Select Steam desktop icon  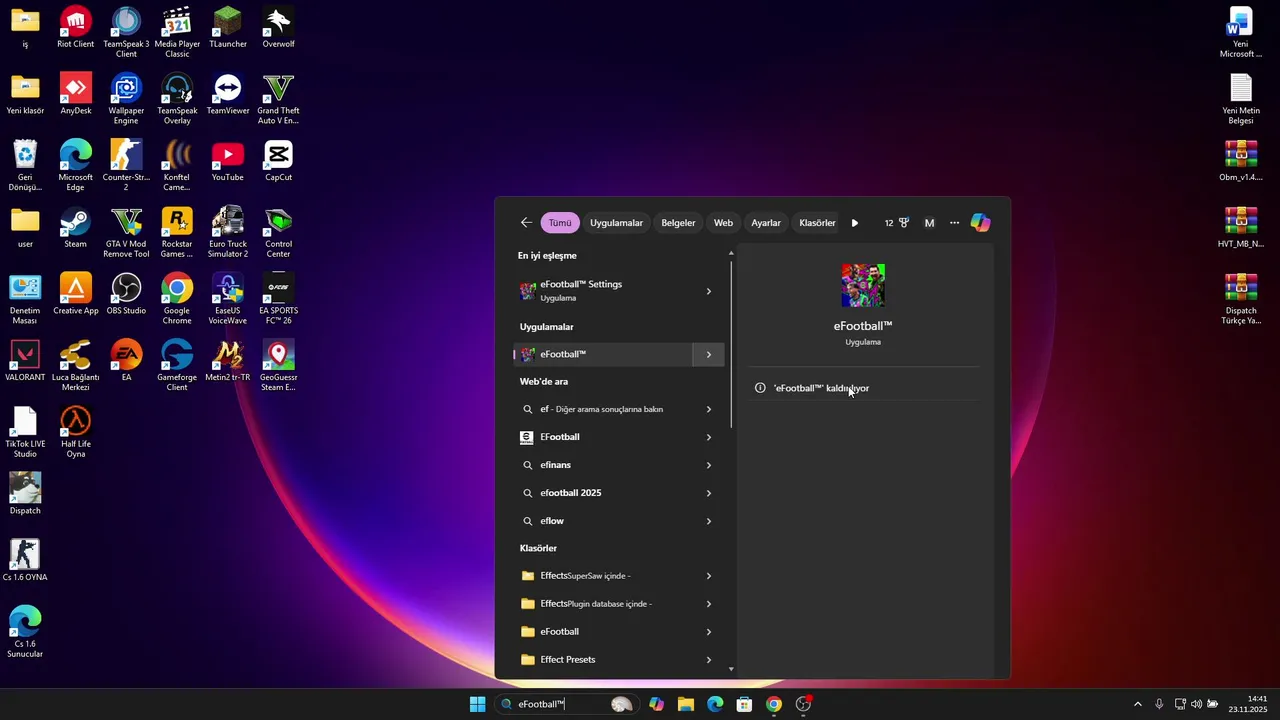pos(76,228)
